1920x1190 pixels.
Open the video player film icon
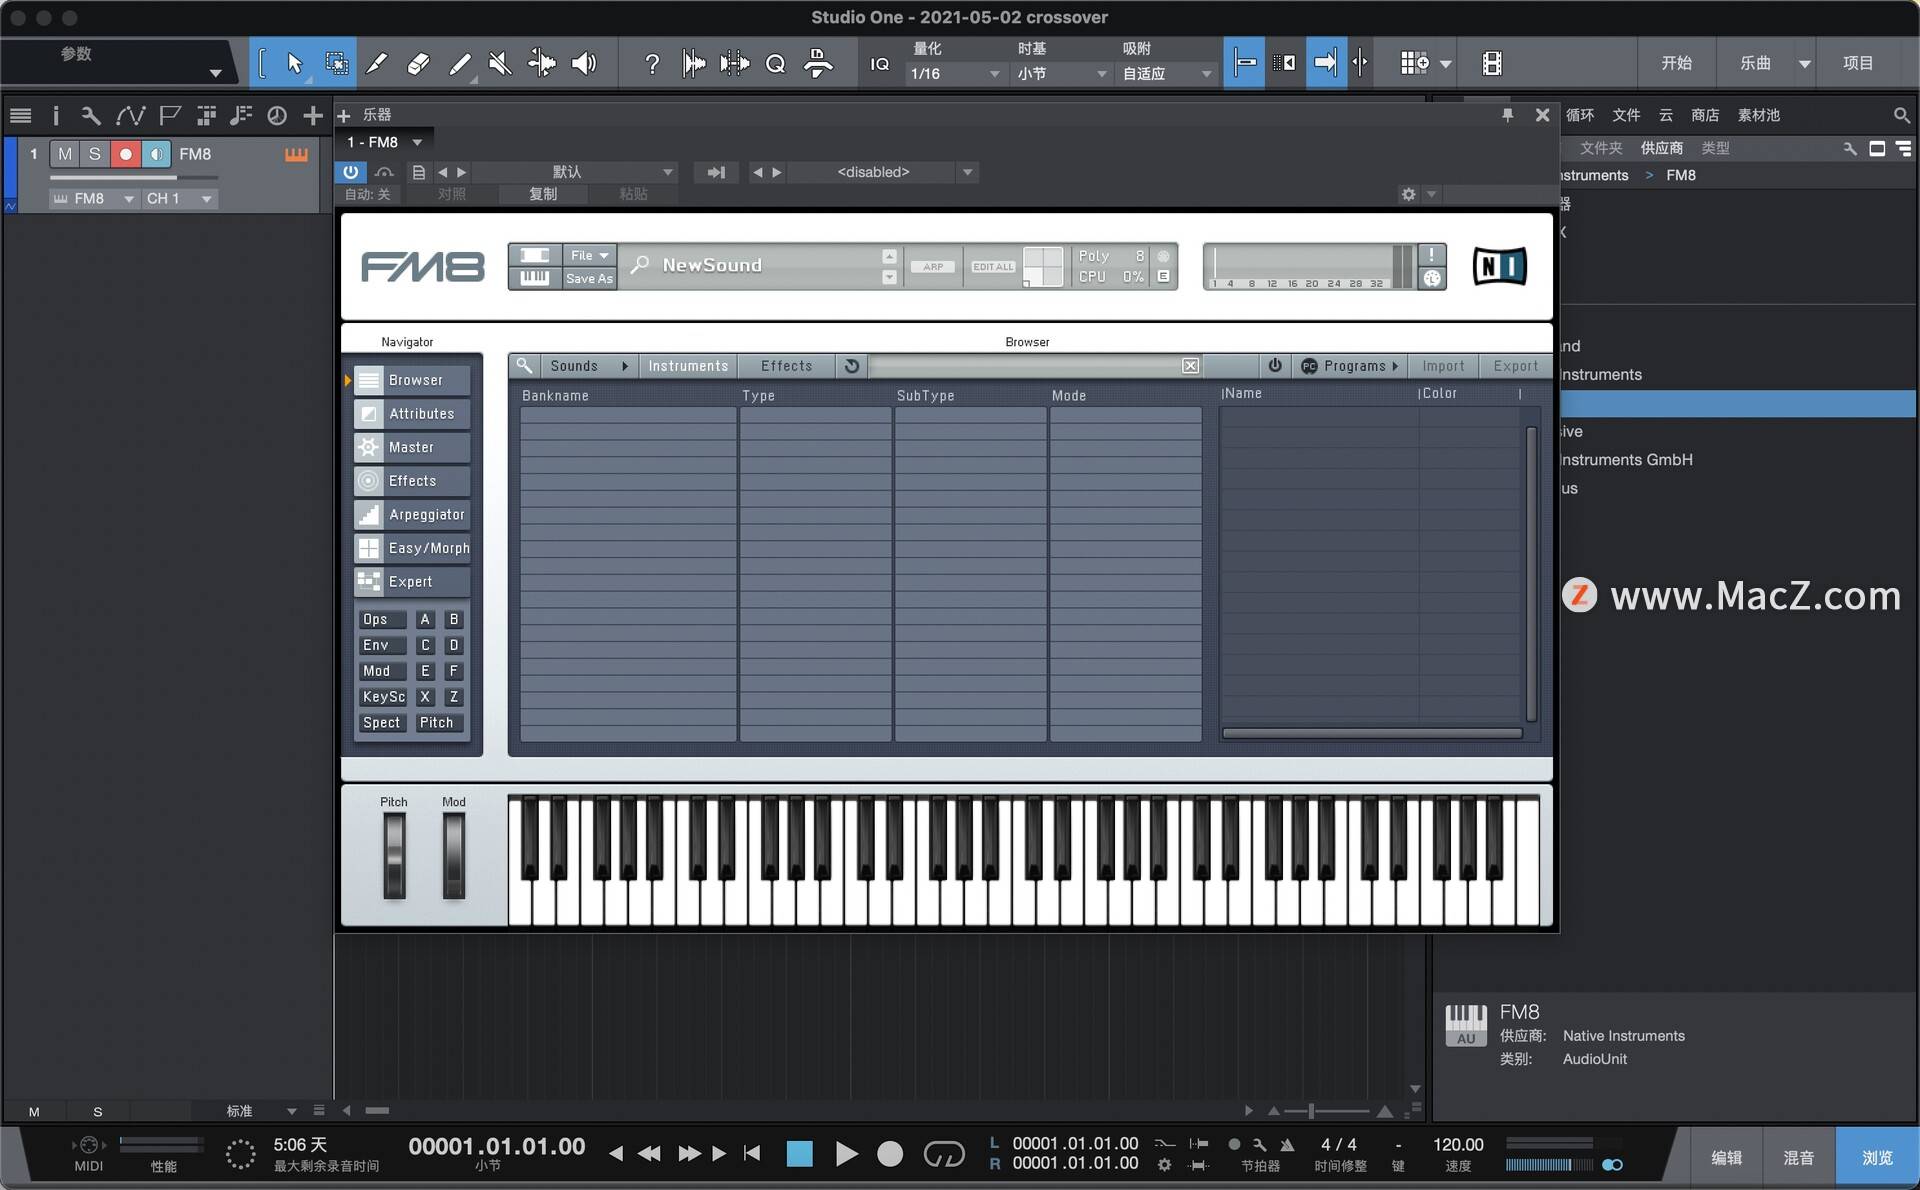pyautogui.click(x=1492, y=64)
